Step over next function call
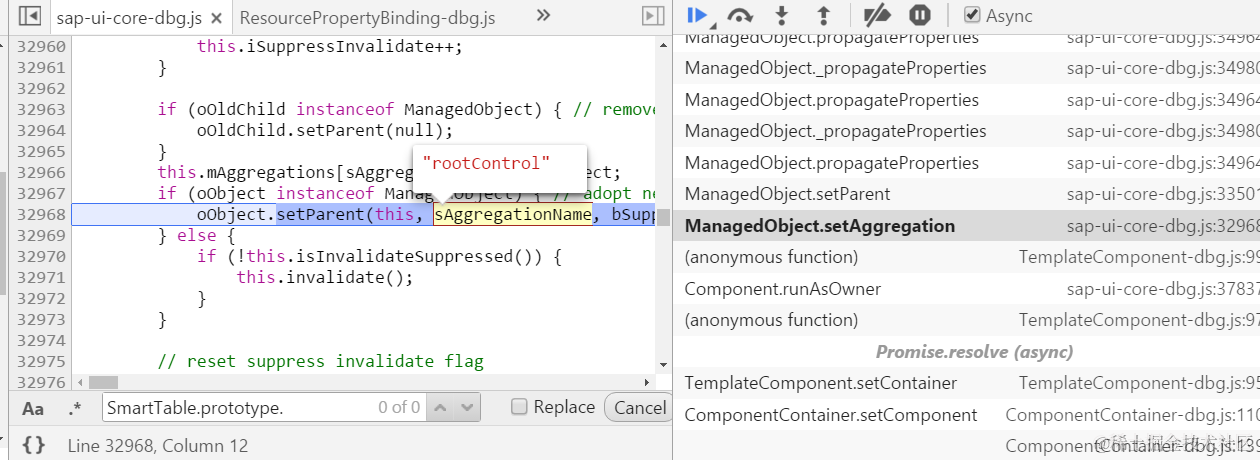Viewport: 1260px width, 460px height. (x=740, y=15)
